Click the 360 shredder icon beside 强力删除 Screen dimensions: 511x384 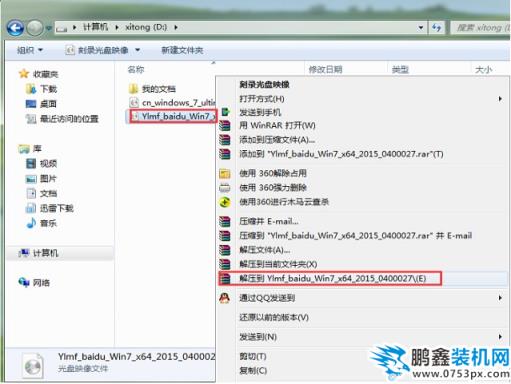click(x=225, y=188)
